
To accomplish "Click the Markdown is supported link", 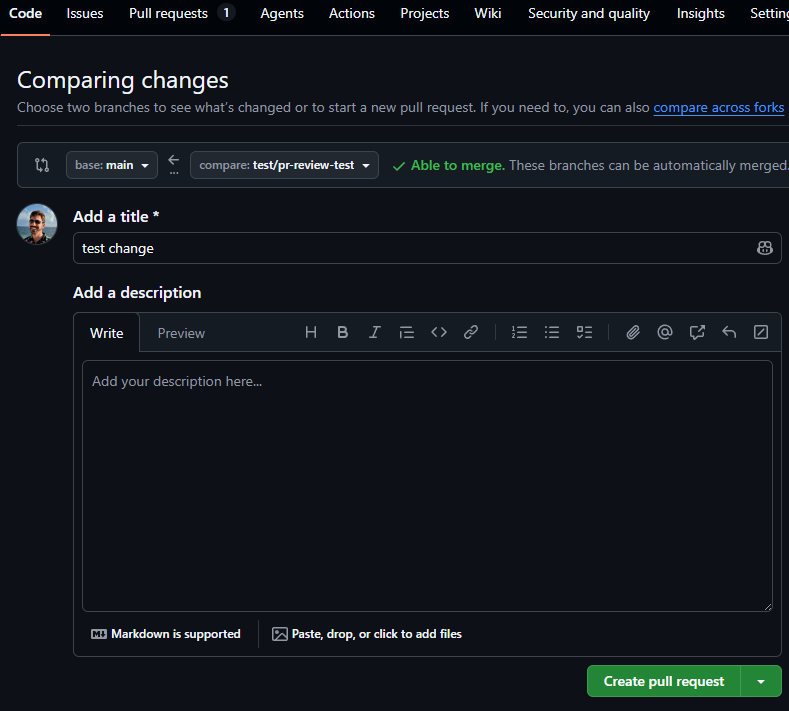I will [x=166, y=634].
